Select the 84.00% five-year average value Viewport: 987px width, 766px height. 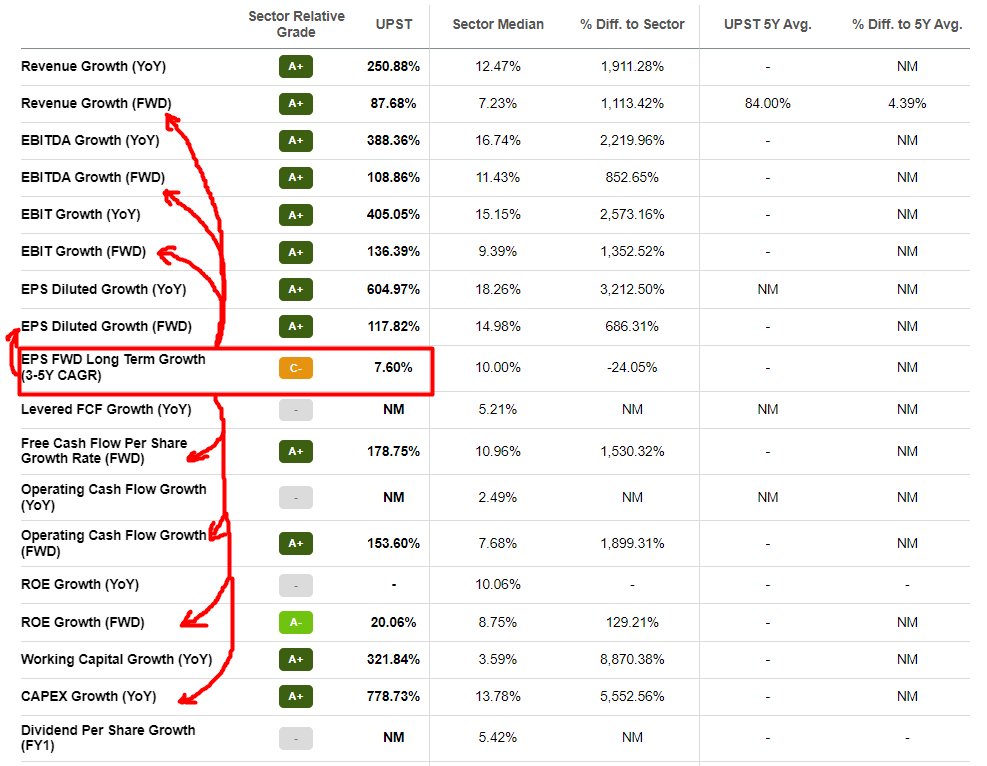pyautogui.click(x=767, y=104)
